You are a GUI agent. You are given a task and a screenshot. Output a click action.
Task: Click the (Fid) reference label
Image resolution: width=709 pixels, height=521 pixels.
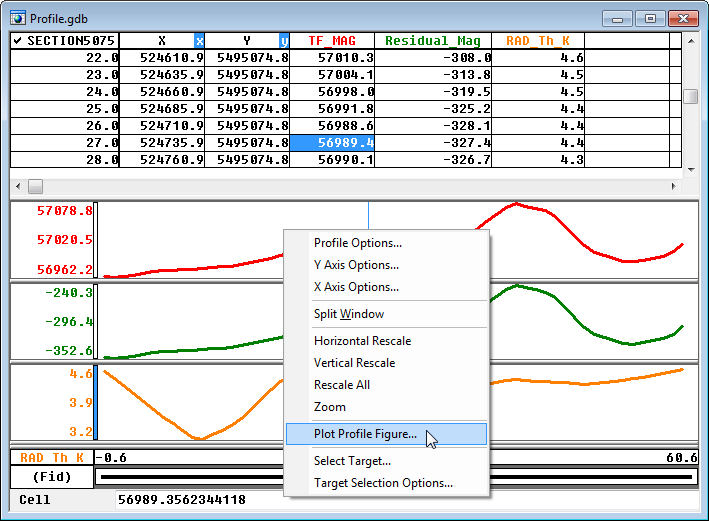click(52, 477)
